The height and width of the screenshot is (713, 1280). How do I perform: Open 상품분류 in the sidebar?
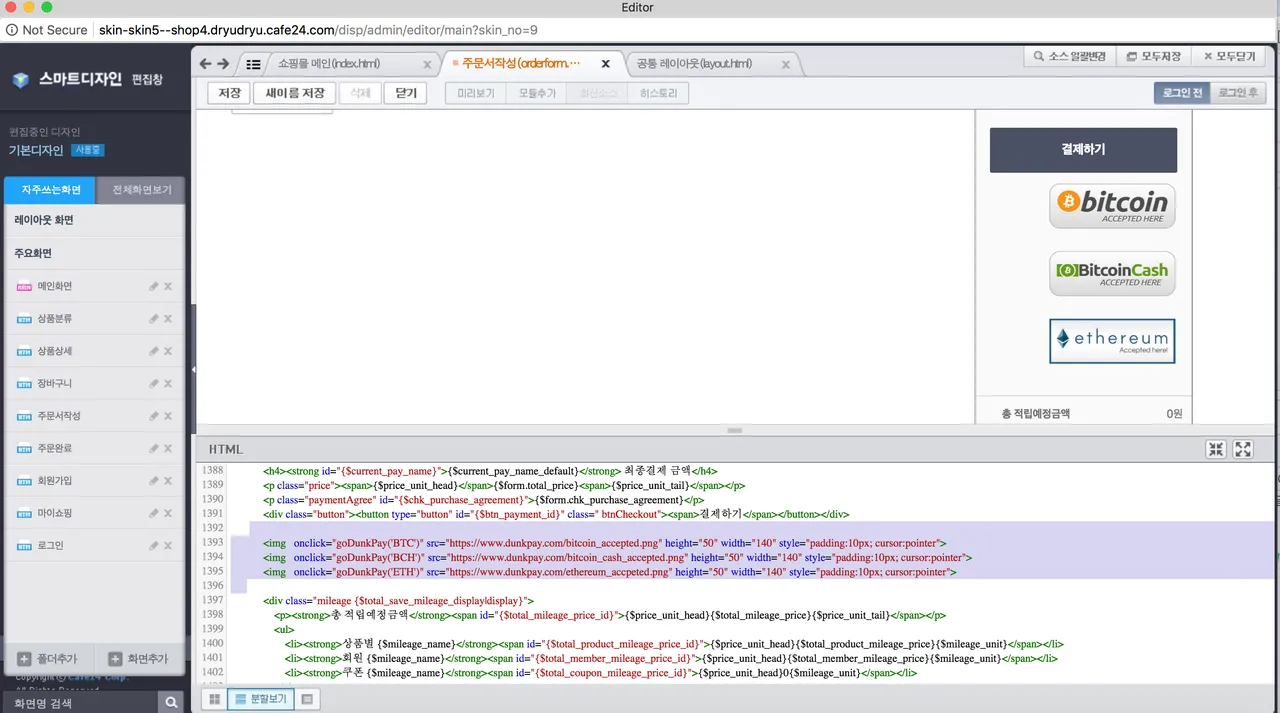(54, 318)
